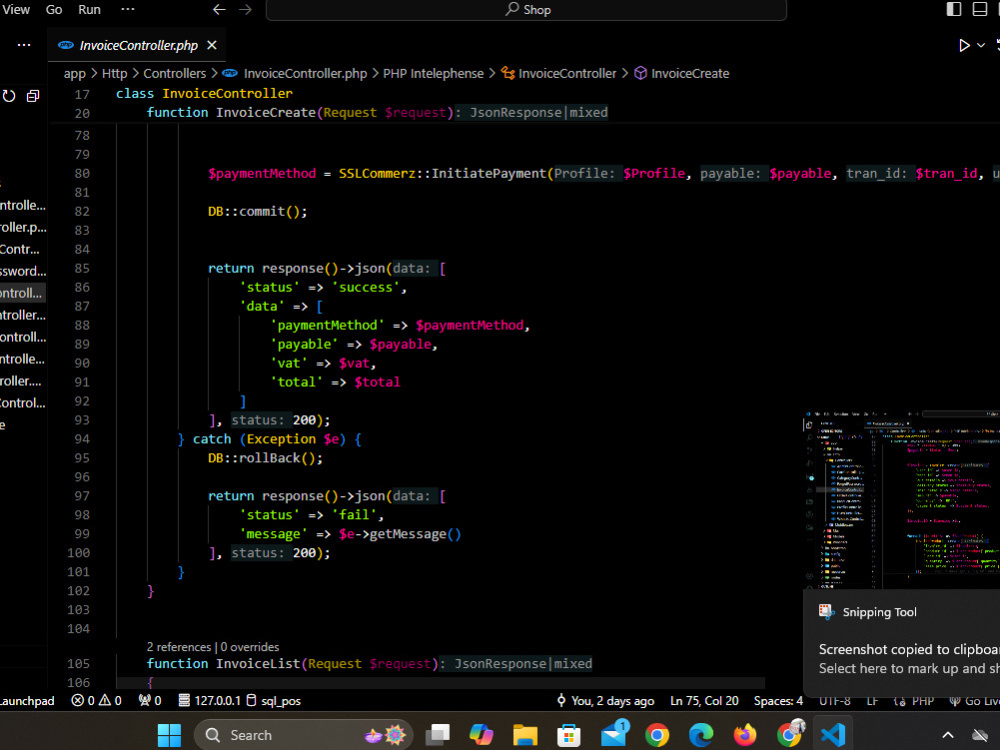The image size is (1000, 750).
Task: Open the Windows Start menu
Action: click(x=169, y=735)
